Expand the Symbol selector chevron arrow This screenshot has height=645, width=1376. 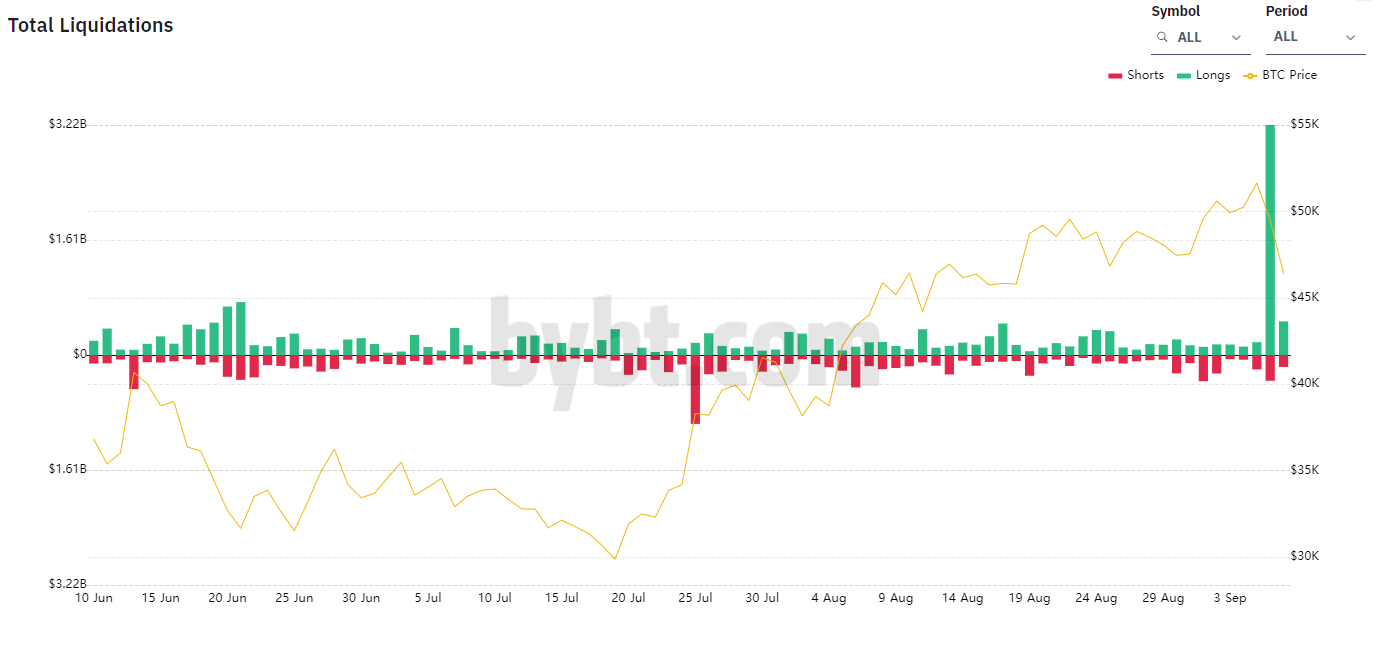1237,38
